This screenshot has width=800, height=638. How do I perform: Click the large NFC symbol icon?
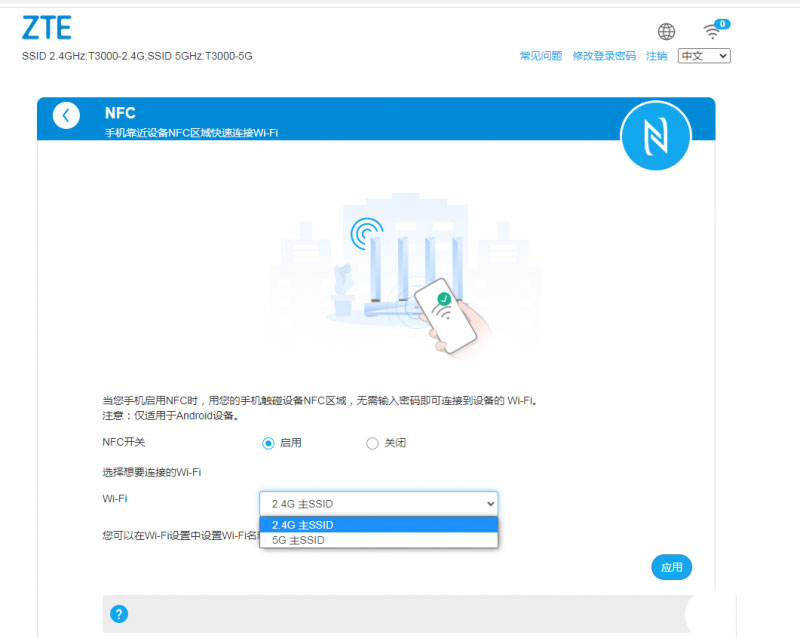656,136
